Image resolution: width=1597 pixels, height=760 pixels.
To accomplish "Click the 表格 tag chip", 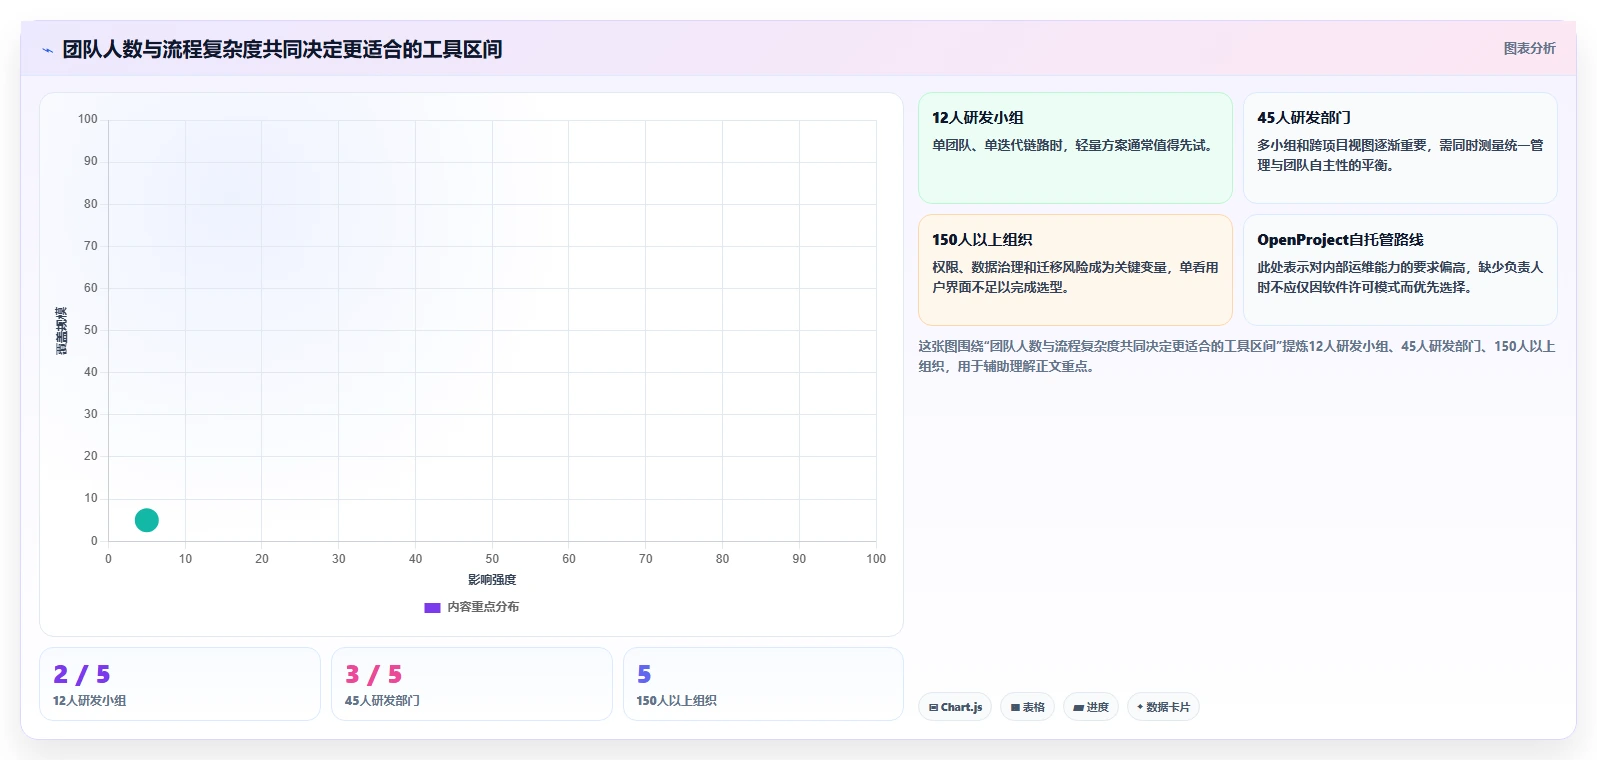I will click(1027, 707).
